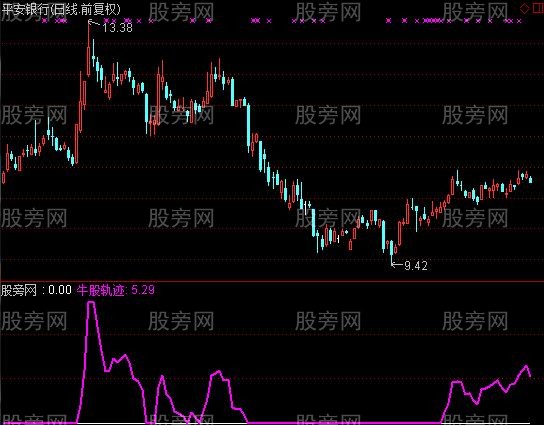Click the candlestick at the 13.38 high
This screenshot has height=425, width=544.
88,49
